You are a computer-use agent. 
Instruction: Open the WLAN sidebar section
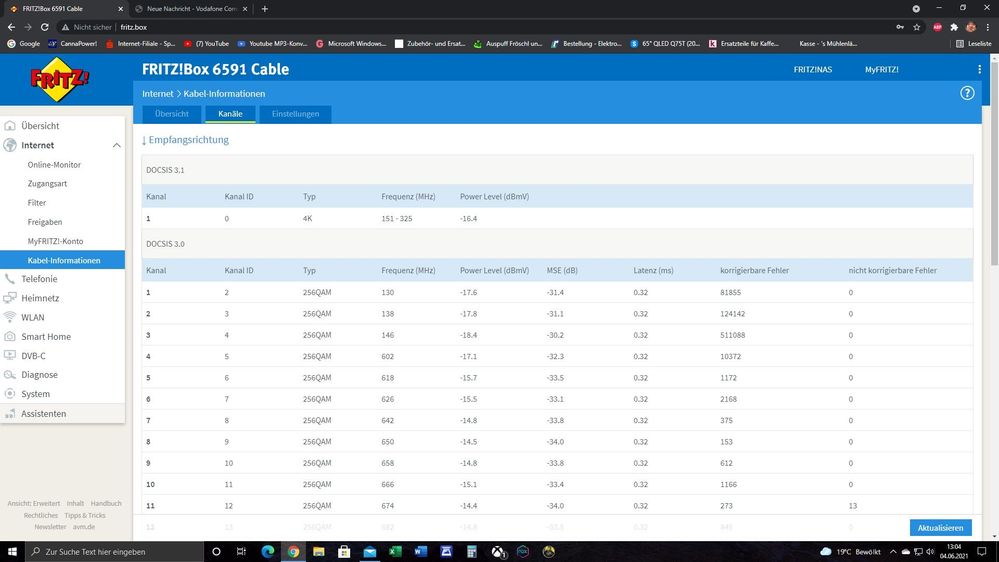point(32,317)
